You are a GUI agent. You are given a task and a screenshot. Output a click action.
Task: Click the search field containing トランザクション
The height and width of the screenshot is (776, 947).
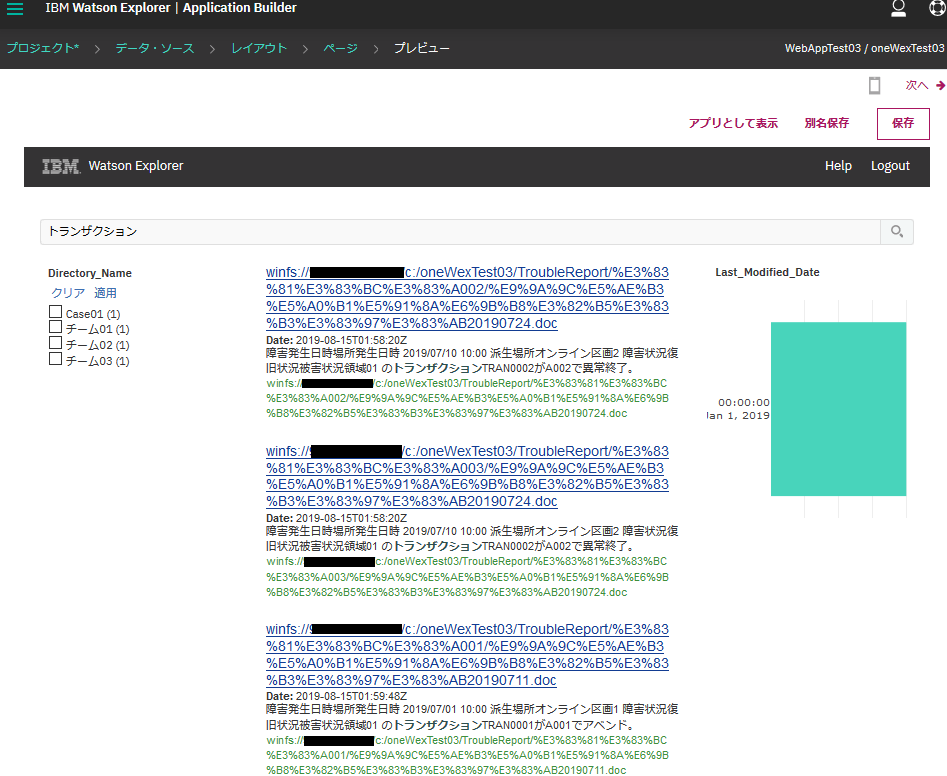pos(460,232)
